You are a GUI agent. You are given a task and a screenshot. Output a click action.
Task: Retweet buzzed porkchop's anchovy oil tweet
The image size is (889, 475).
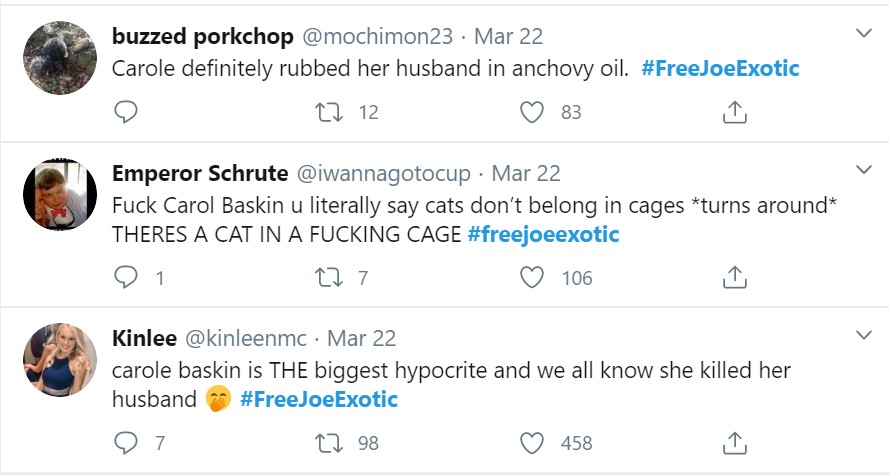click(326, 113)
